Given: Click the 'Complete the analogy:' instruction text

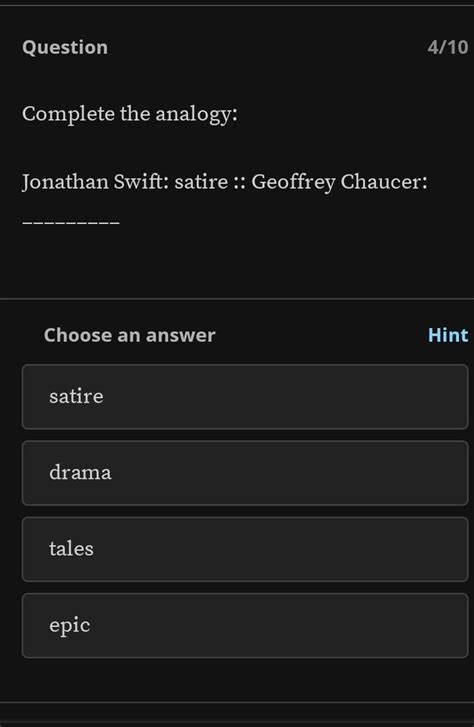Looking at the screenshot, I should pos(130,114).
